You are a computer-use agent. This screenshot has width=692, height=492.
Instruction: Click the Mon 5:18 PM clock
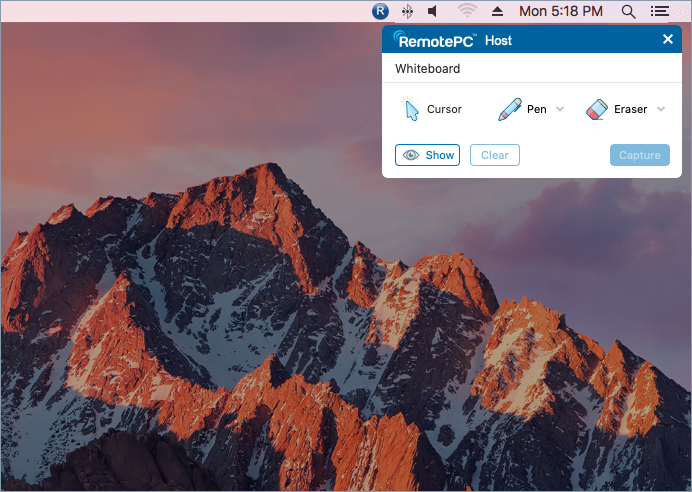561,12
